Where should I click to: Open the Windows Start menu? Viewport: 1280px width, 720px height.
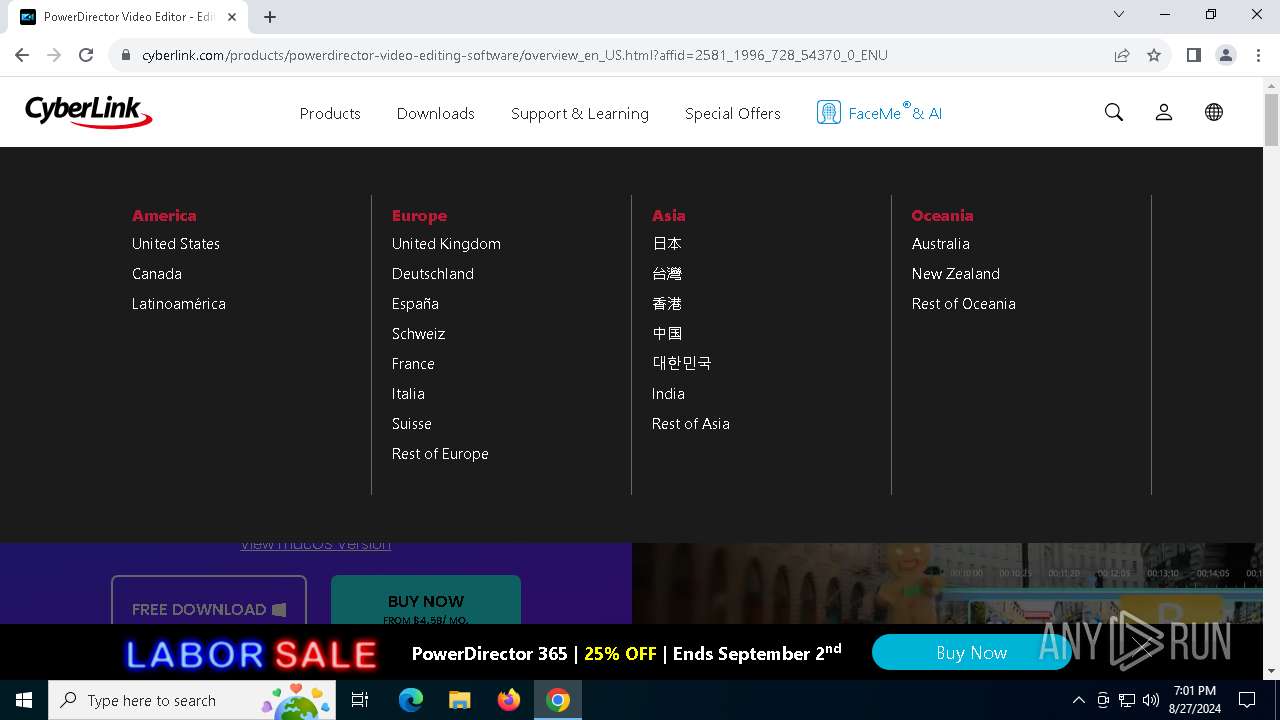pos(24,700)
